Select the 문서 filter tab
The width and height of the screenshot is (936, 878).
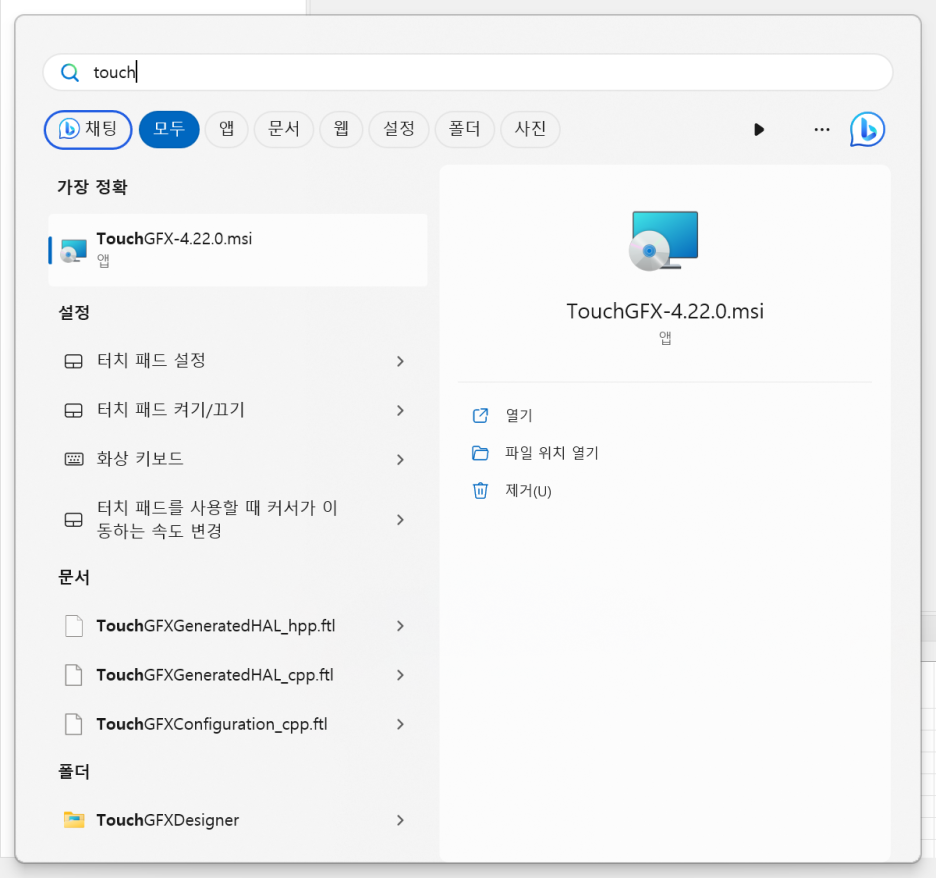284,129
